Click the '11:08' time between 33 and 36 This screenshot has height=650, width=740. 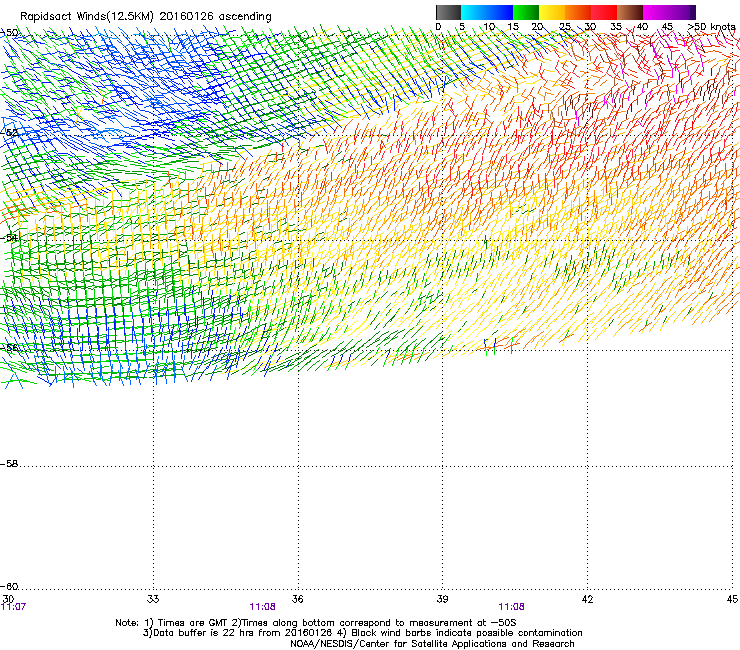262,607
